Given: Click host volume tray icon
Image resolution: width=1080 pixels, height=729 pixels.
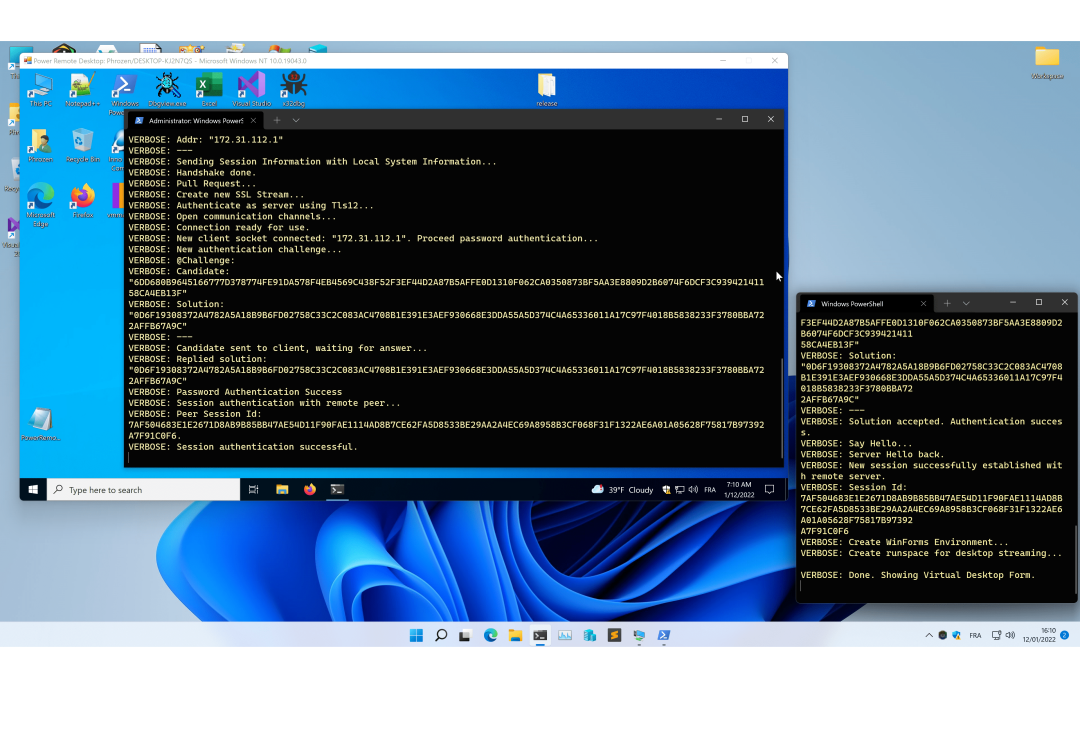Looking at the screenshot, I should [x=1010, y=635].
